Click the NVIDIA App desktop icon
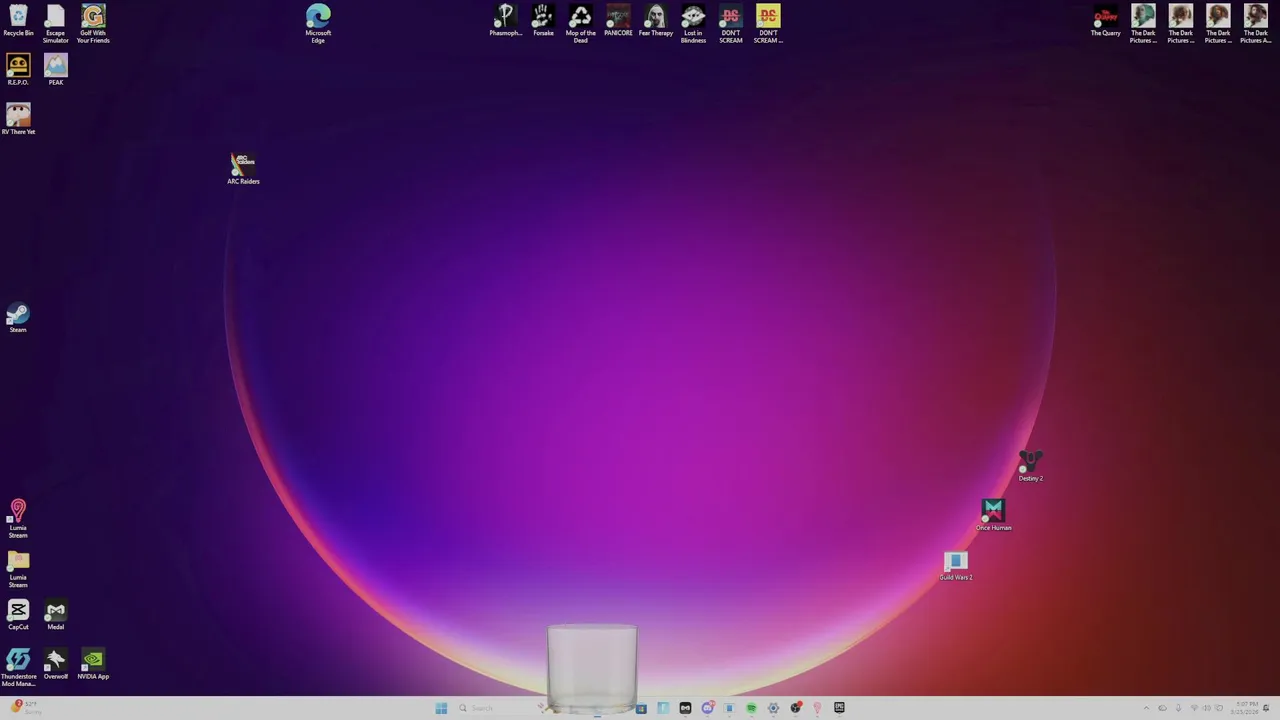The width and height of the screenshot is (1280, 720). [93, 664]
